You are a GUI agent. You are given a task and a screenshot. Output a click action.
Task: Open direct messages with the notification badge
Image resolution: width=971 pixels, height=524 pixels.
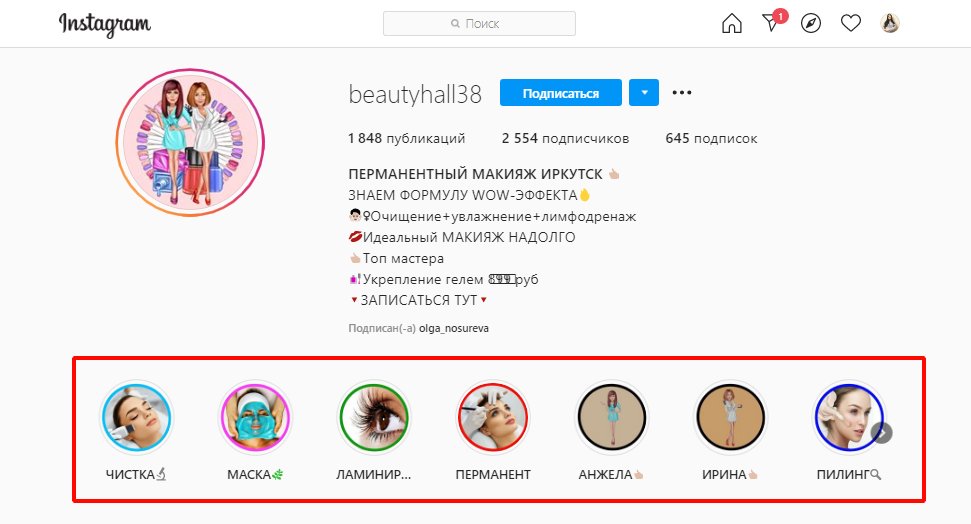tap(774, 22)
